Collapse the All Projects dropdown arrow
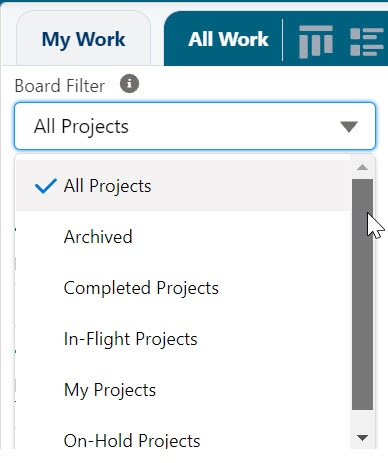The width and height of the screenshot is (388, 463). tap(349, 127)
